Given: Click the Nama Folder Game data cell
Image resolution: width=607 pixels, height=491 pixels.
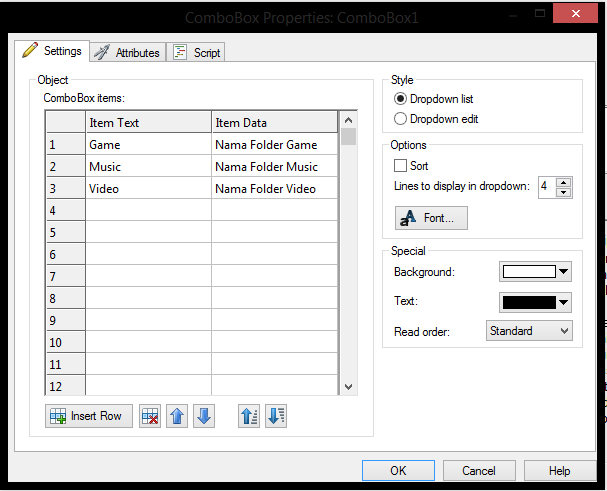Looking at the screenshot, I should (274, 144).
